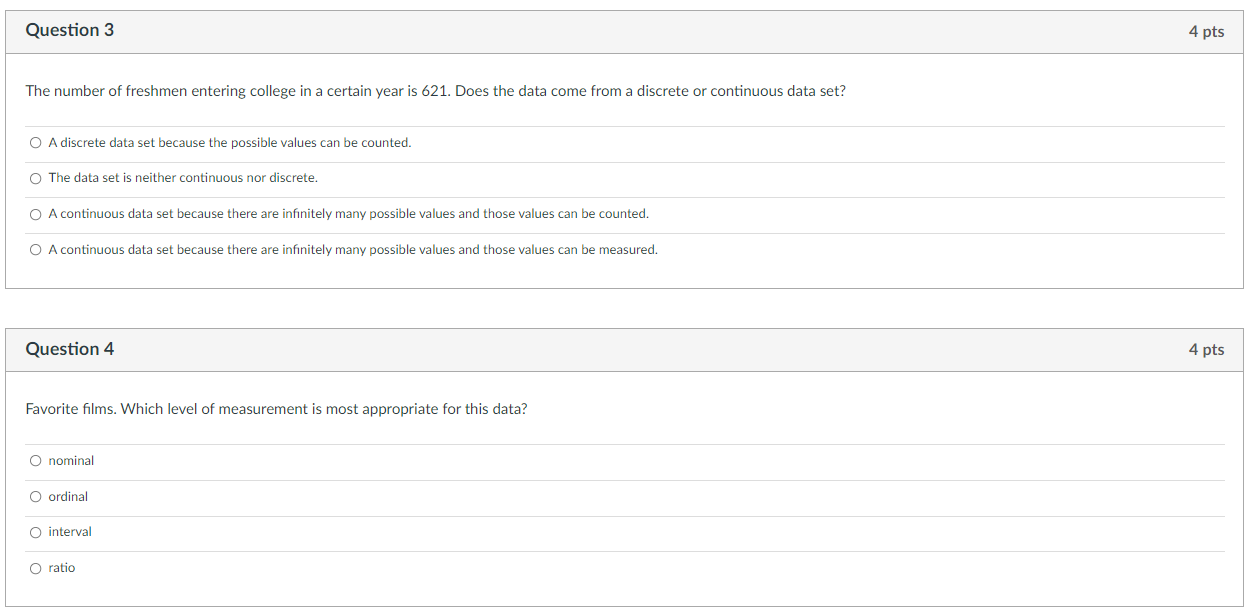Click the Question 4 heading

coord(70,349)
